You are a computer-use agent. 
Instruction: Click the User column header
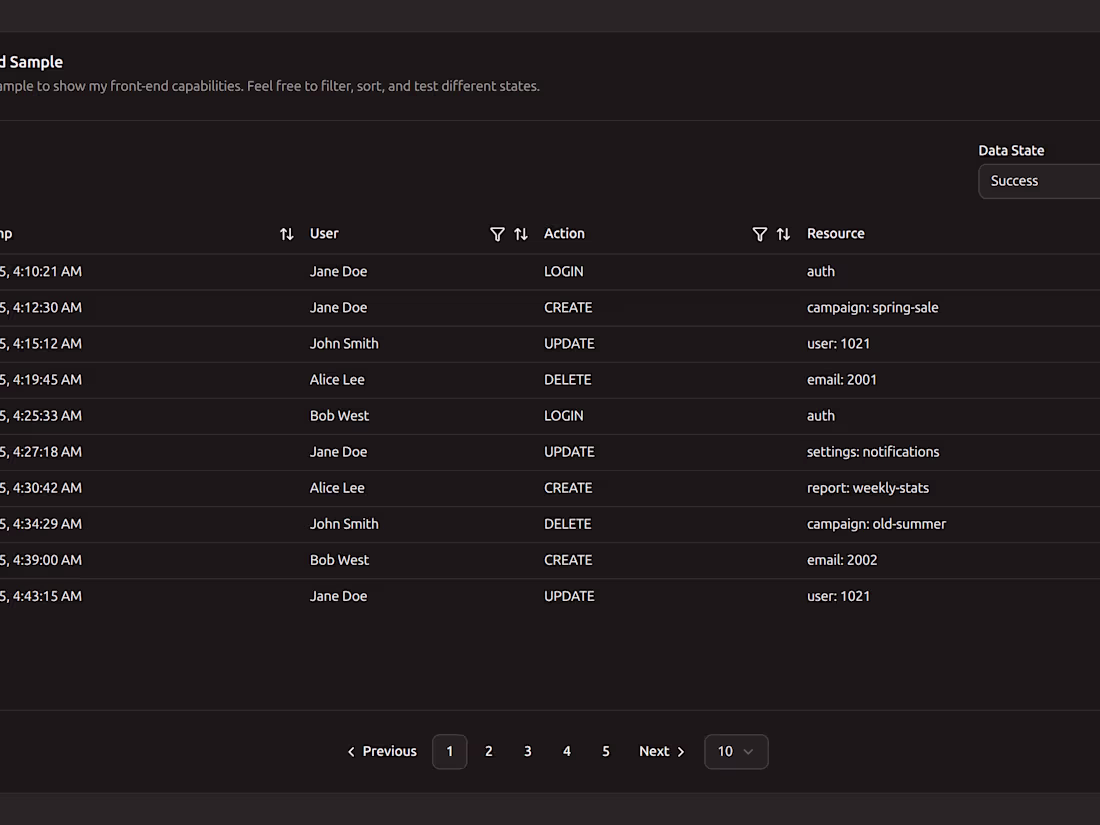coord(324,233)
